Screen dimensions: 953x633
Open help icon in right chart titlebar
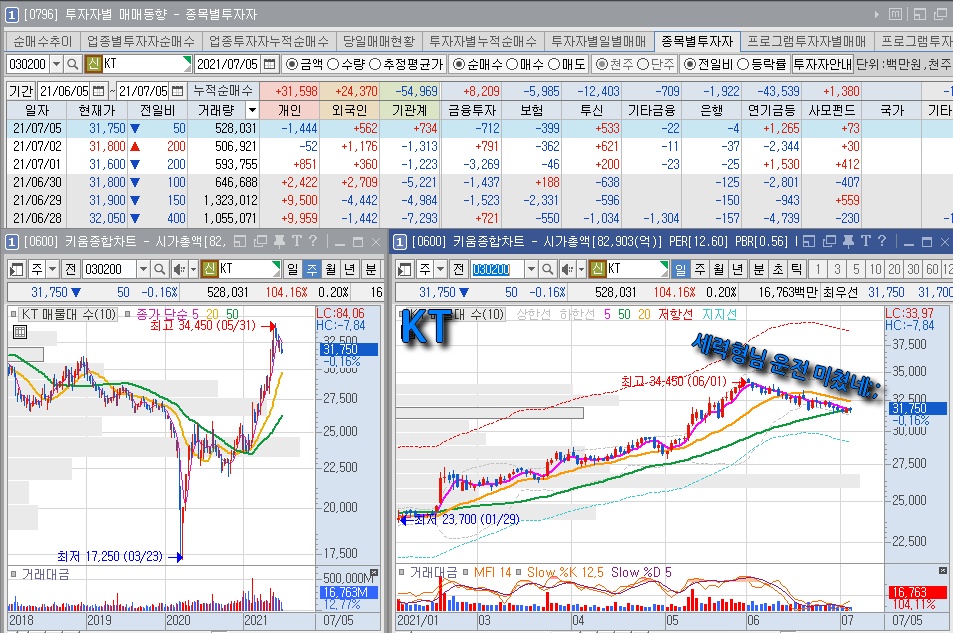pos(882,241)
